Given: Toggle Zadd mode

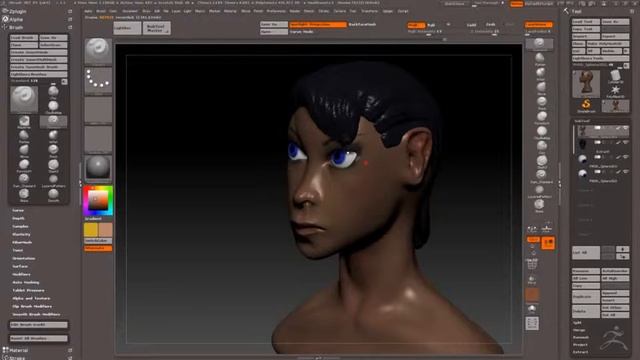Looking at the screenshot, I should click(x=471, y=25).
